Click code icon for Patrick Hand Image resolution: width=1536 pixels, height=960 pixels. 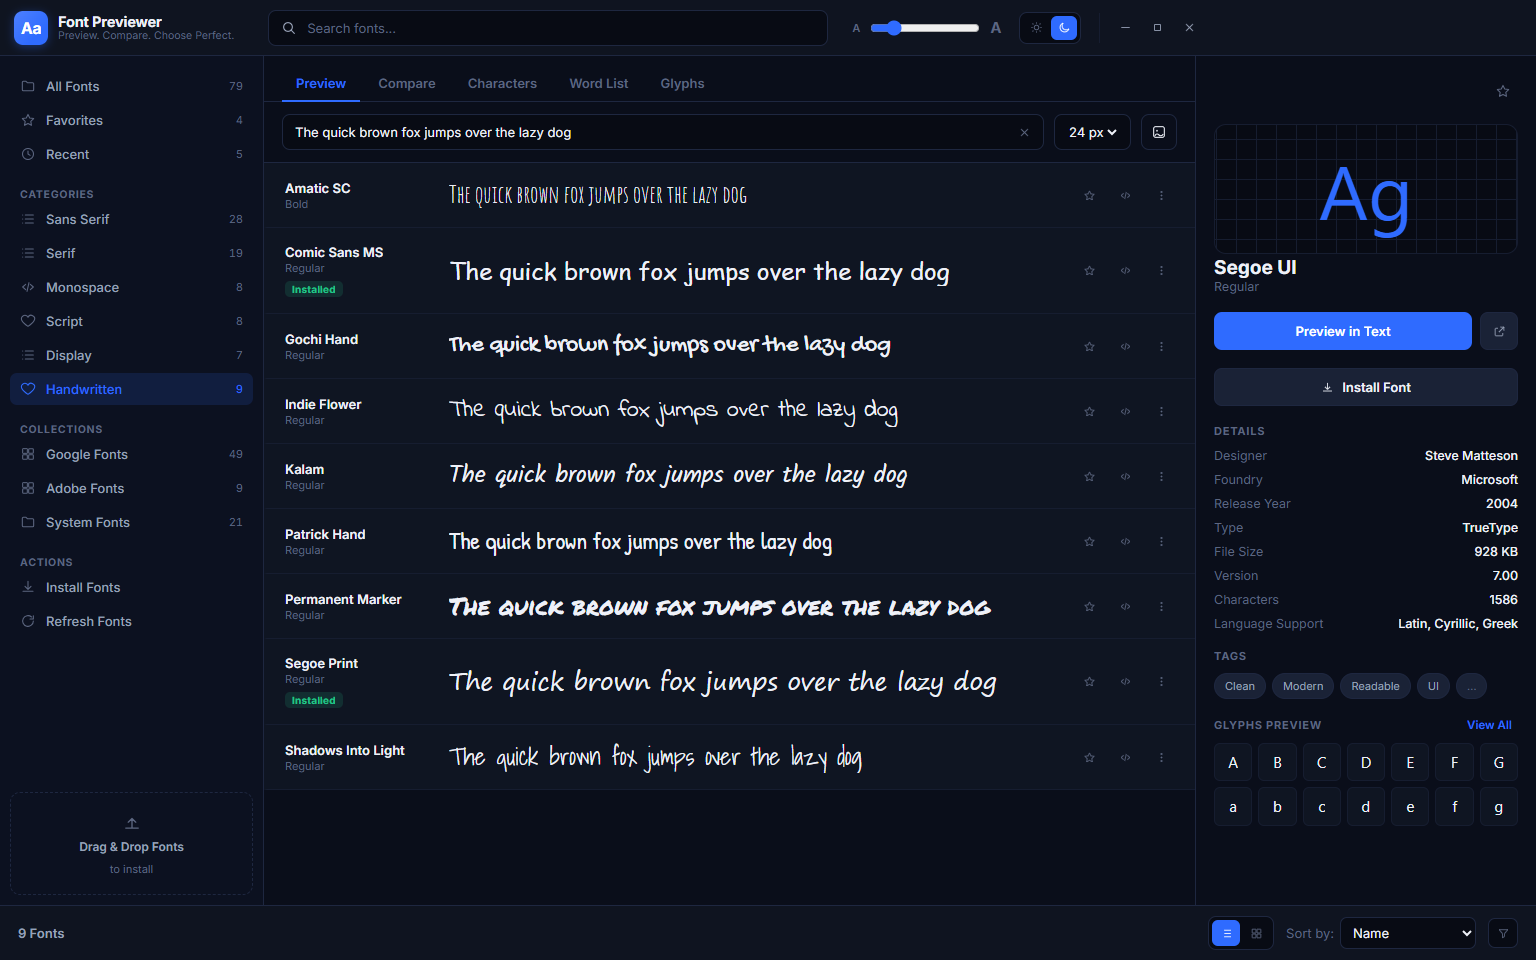pyautogui.click(x=1125, y=541)
